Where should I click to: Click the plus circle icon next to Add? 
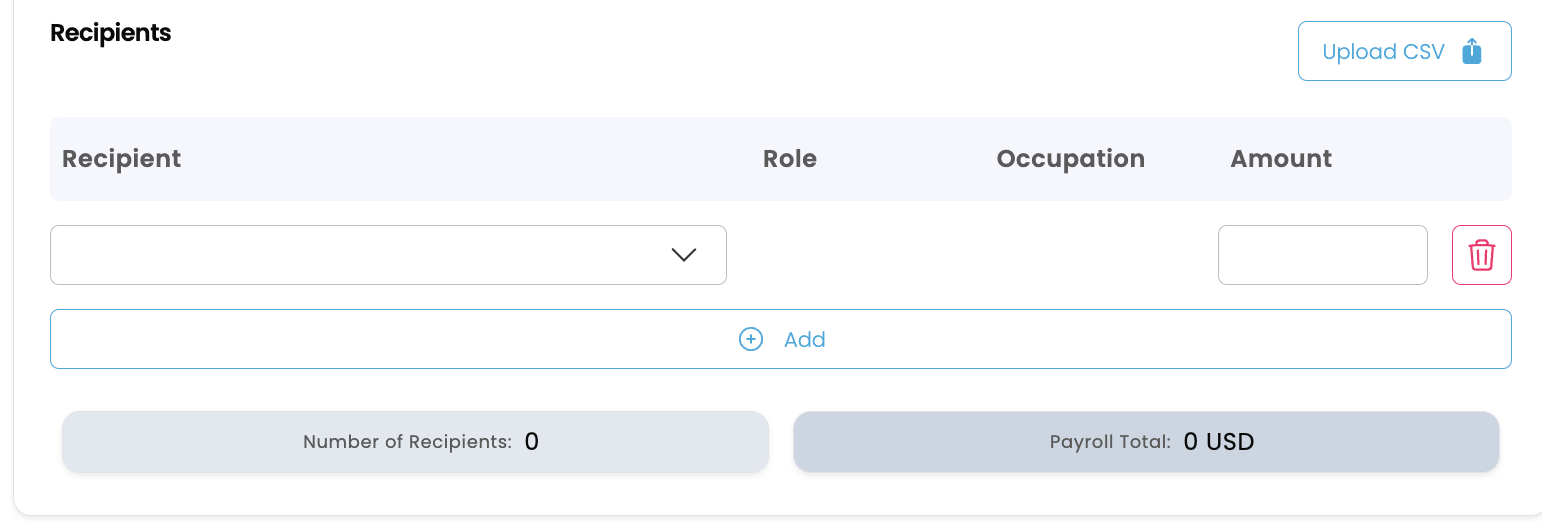[750, 339]
